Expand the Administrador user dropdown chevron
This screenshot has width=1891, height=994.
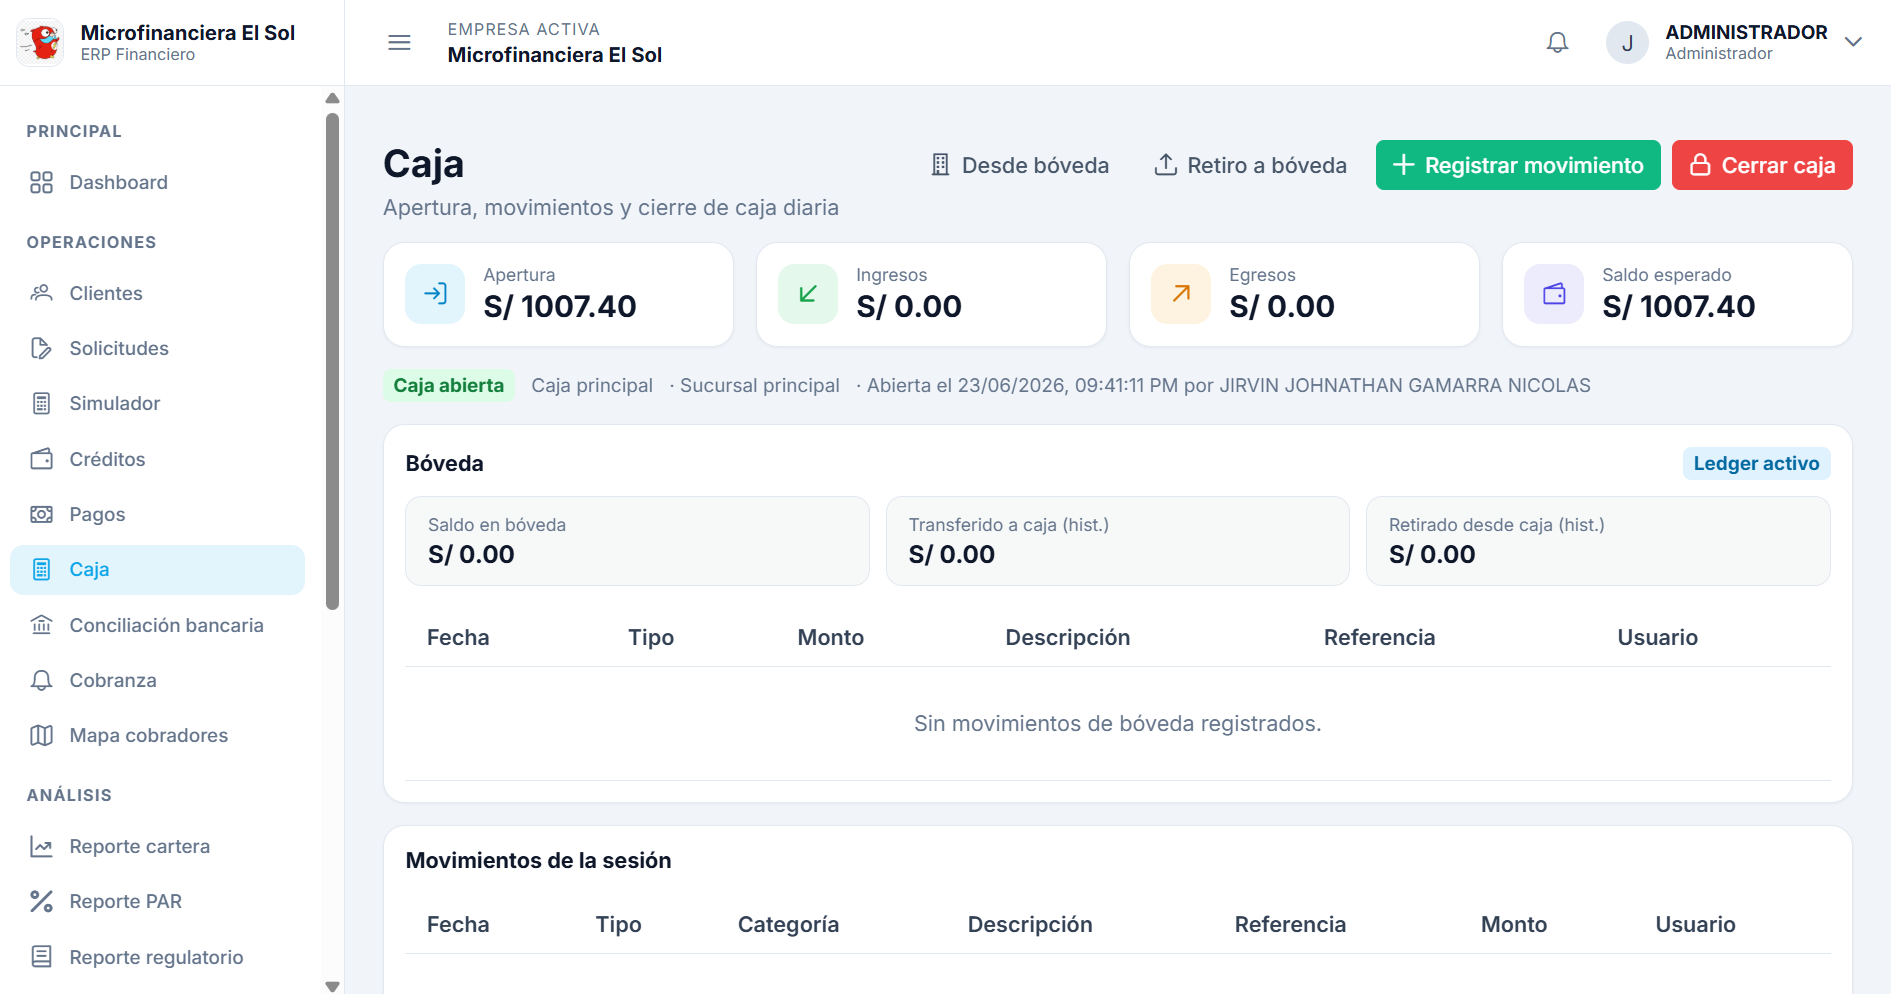[x=1853, y=42]
